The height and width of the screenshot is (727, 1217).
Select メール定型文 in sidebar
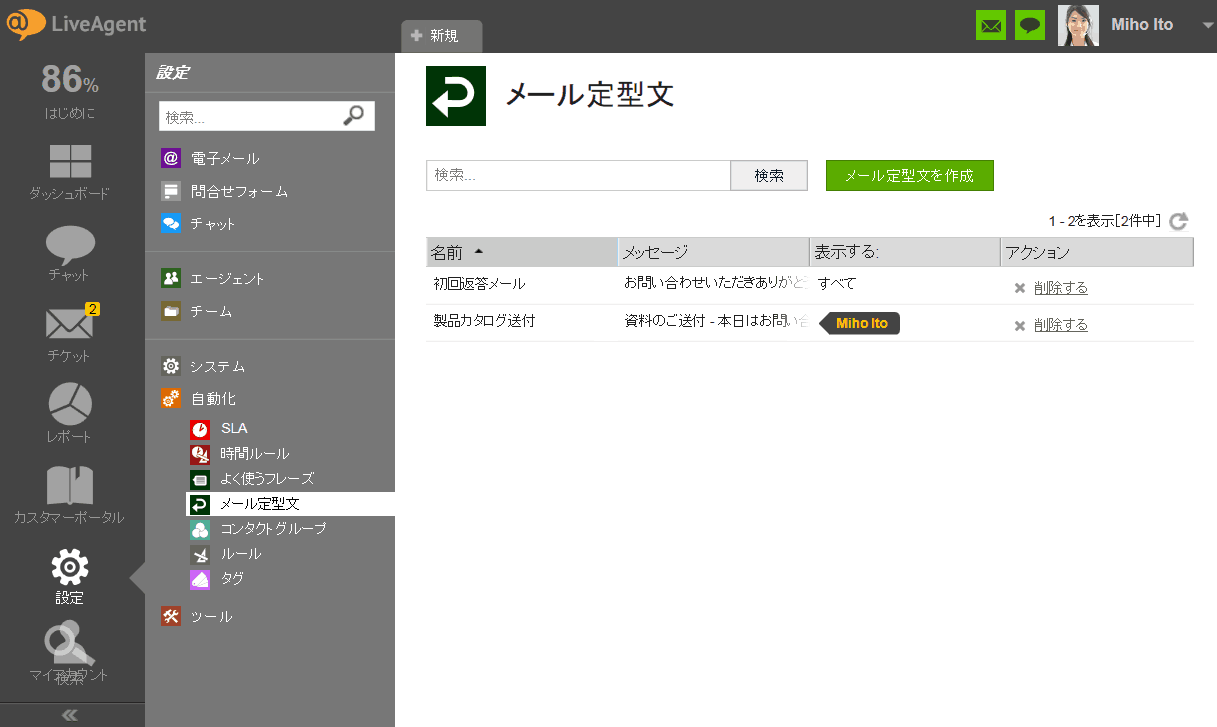pos(290,503)
